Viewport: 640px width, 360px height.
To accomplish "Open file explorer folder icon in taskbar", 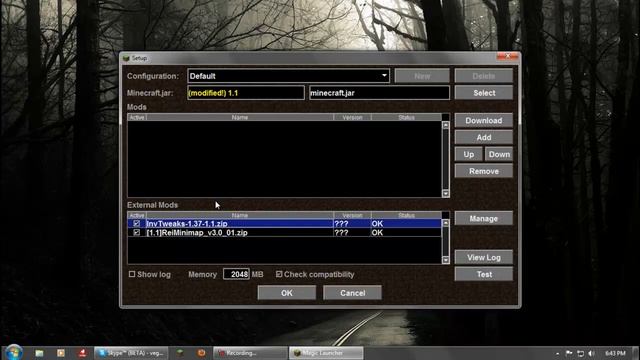I will point(39,353).
